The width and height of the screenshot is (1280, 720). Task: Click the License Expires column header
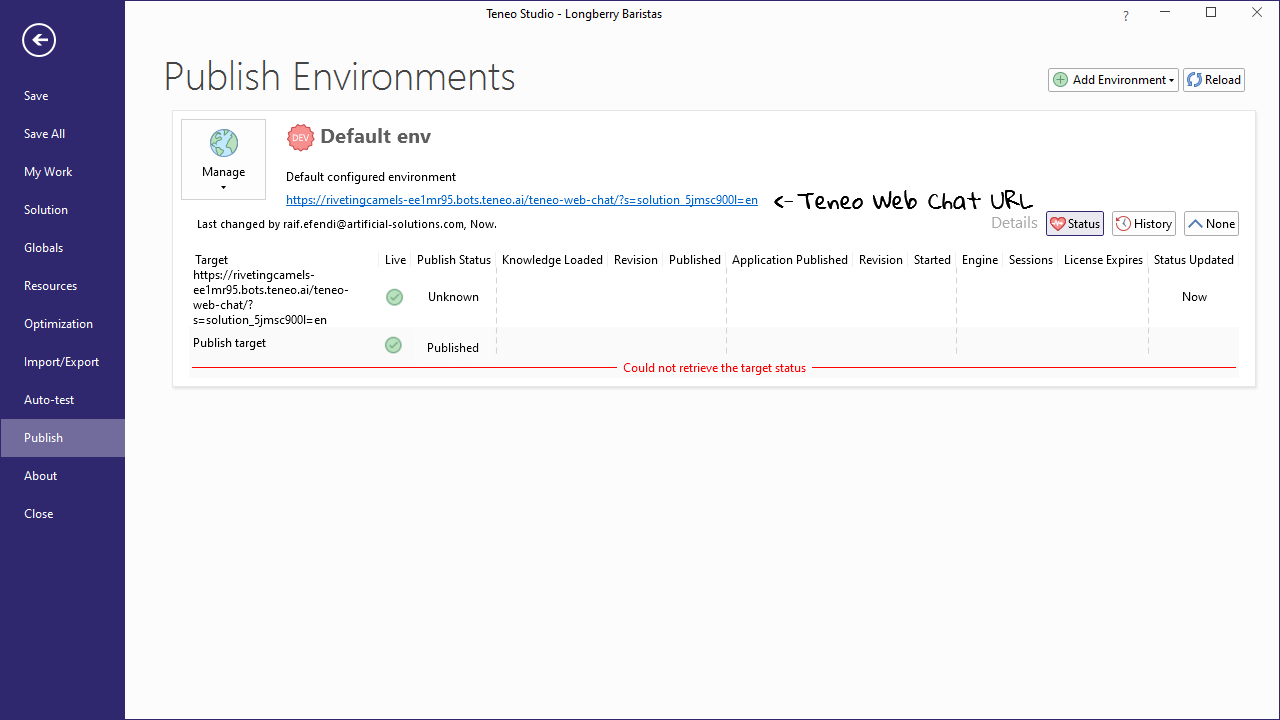1103,260
